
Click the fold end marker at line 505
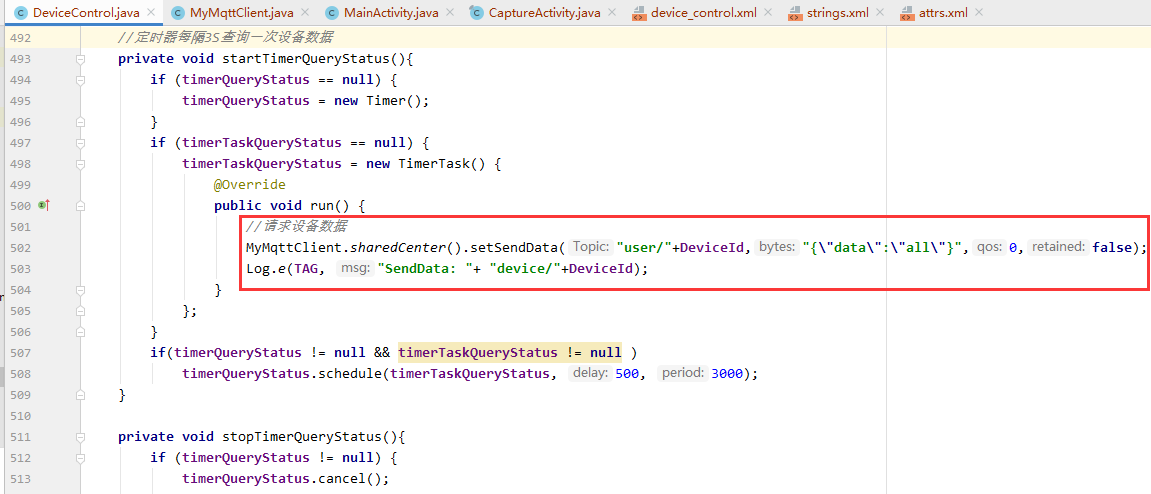pyautogui.click(x=80, y=310)
